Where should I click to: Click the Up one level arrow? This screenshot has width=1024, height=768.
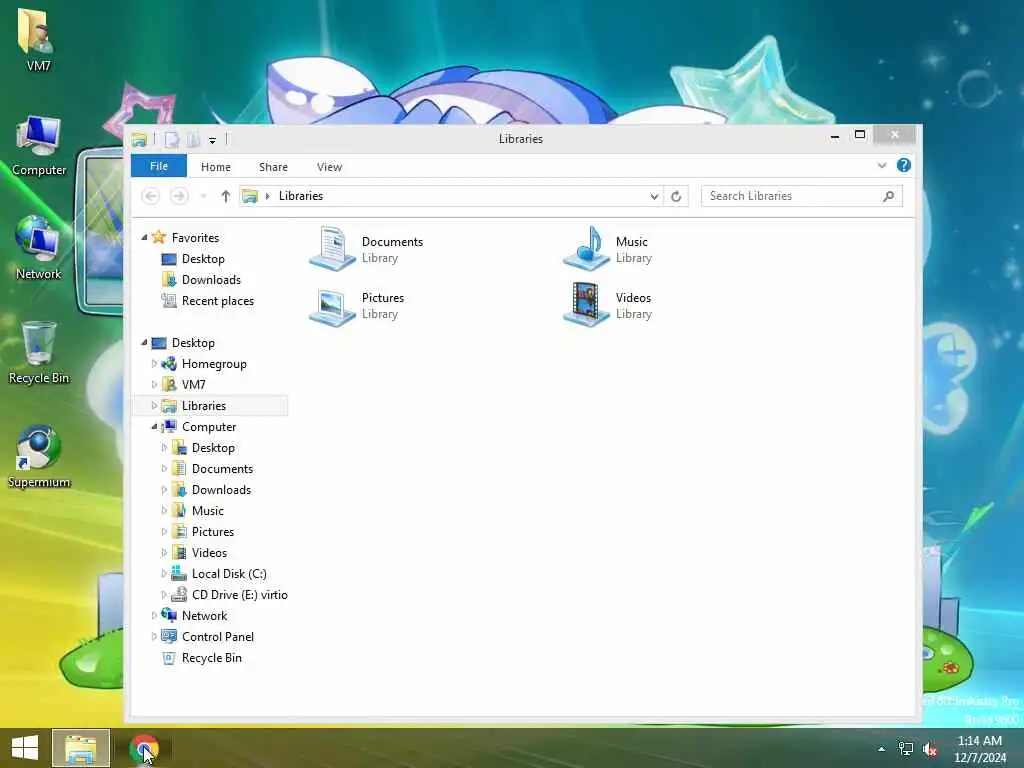tap(225, 196)
